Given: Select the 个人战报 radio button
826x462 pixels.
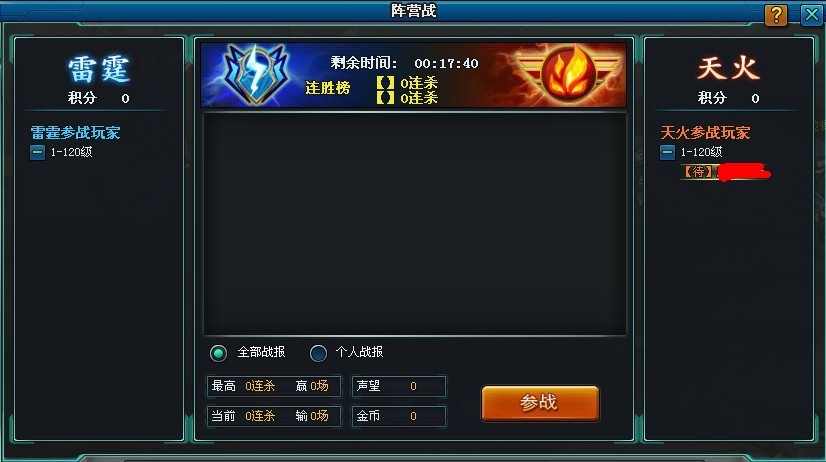Looking at the screenshot, I should pos(318,353).
